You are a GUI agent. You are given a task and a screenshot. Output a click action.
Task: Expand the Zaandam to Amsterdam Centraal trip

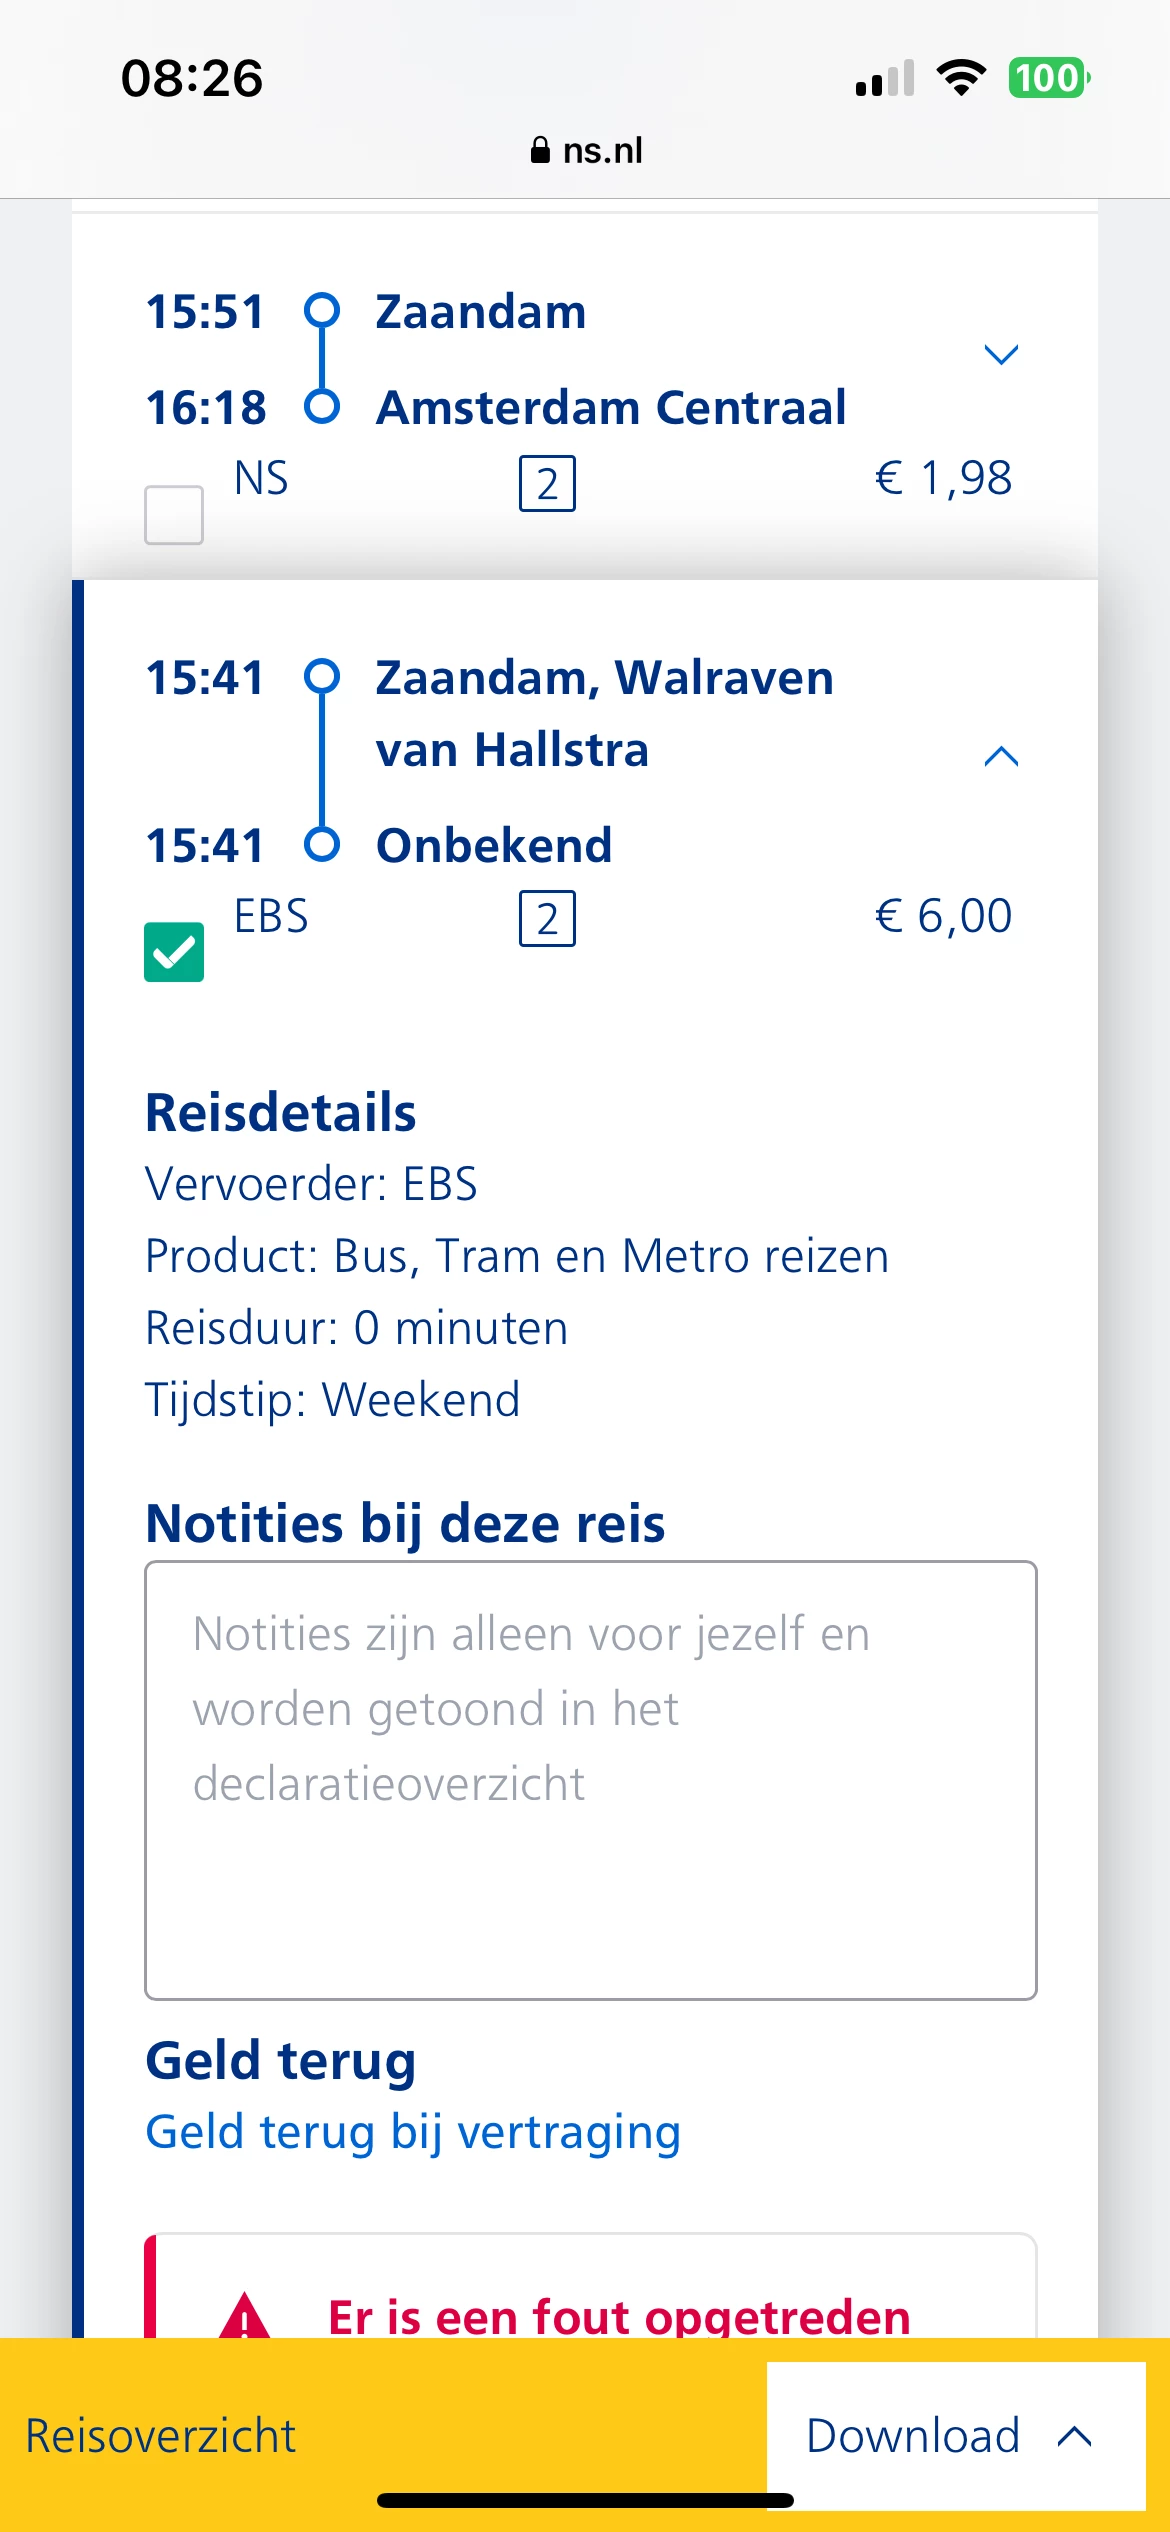click(1000, 355)
